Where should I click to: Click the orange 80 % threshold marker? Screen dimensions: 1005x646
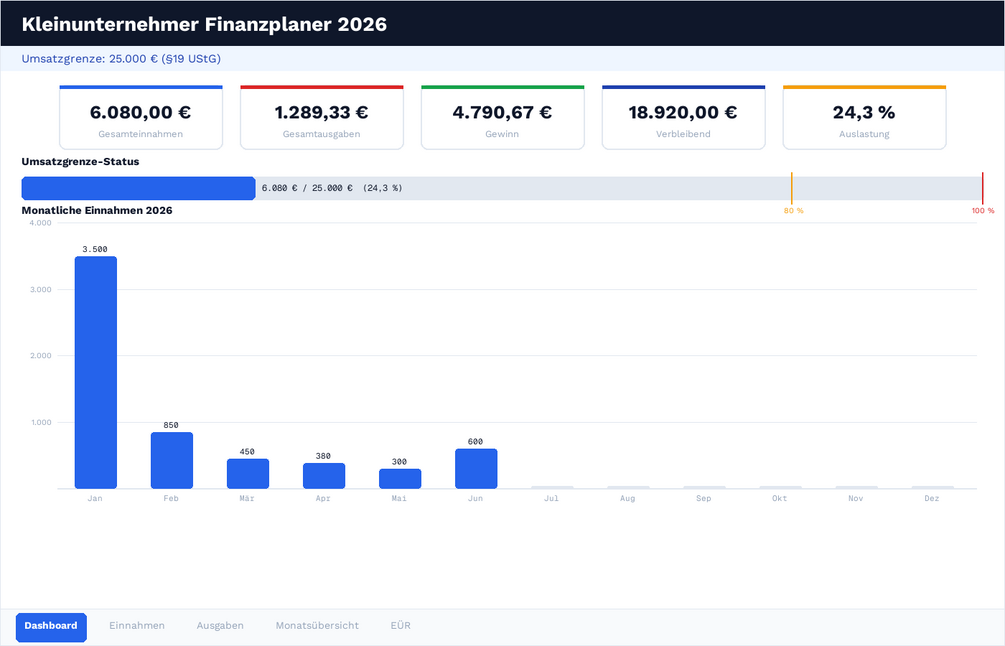(792, 188)
